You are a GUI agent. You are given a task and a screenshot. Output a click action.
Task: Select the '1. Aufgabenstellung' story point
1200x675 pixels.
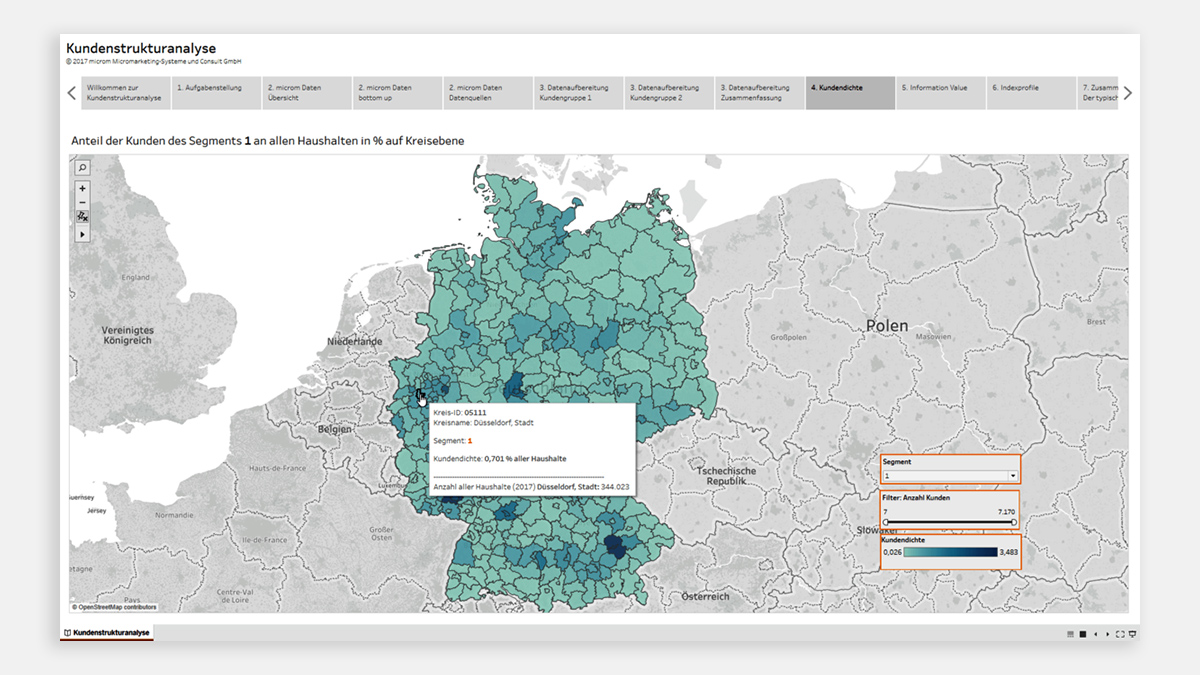(x=216, y=93)
